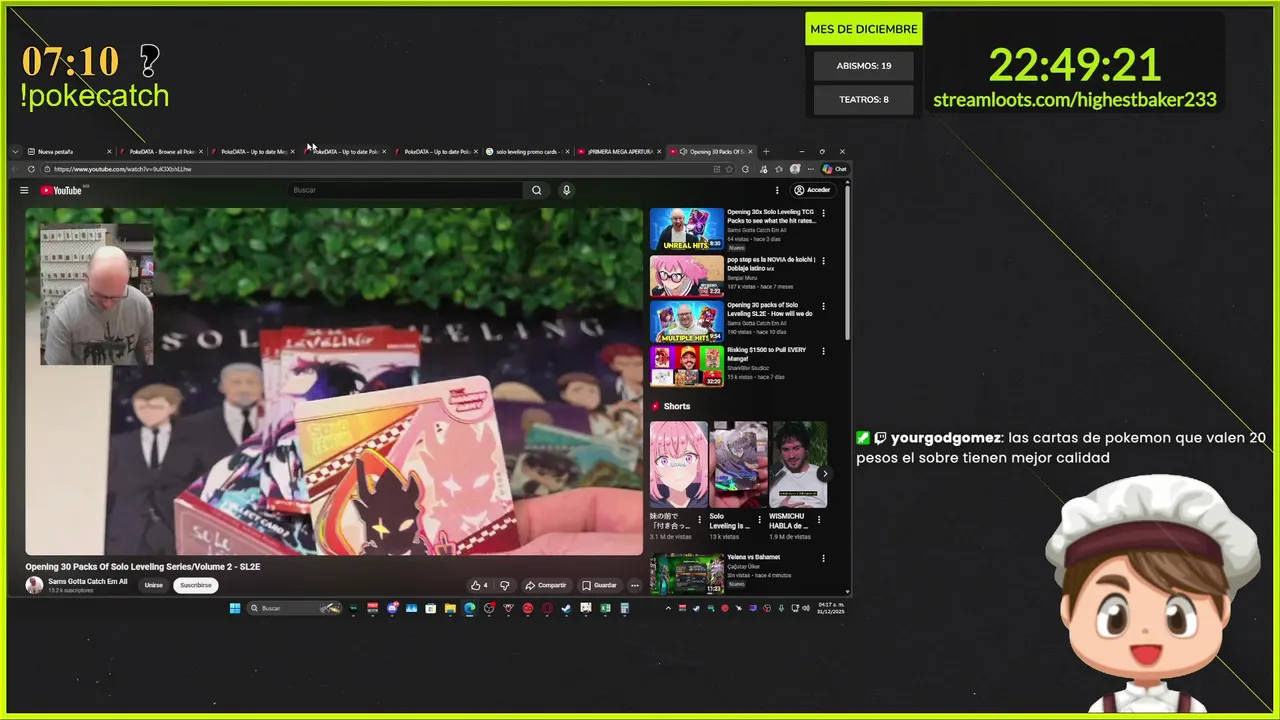Click the Compartir share button
The image size is (1280, 720).
tap(546, 585)
